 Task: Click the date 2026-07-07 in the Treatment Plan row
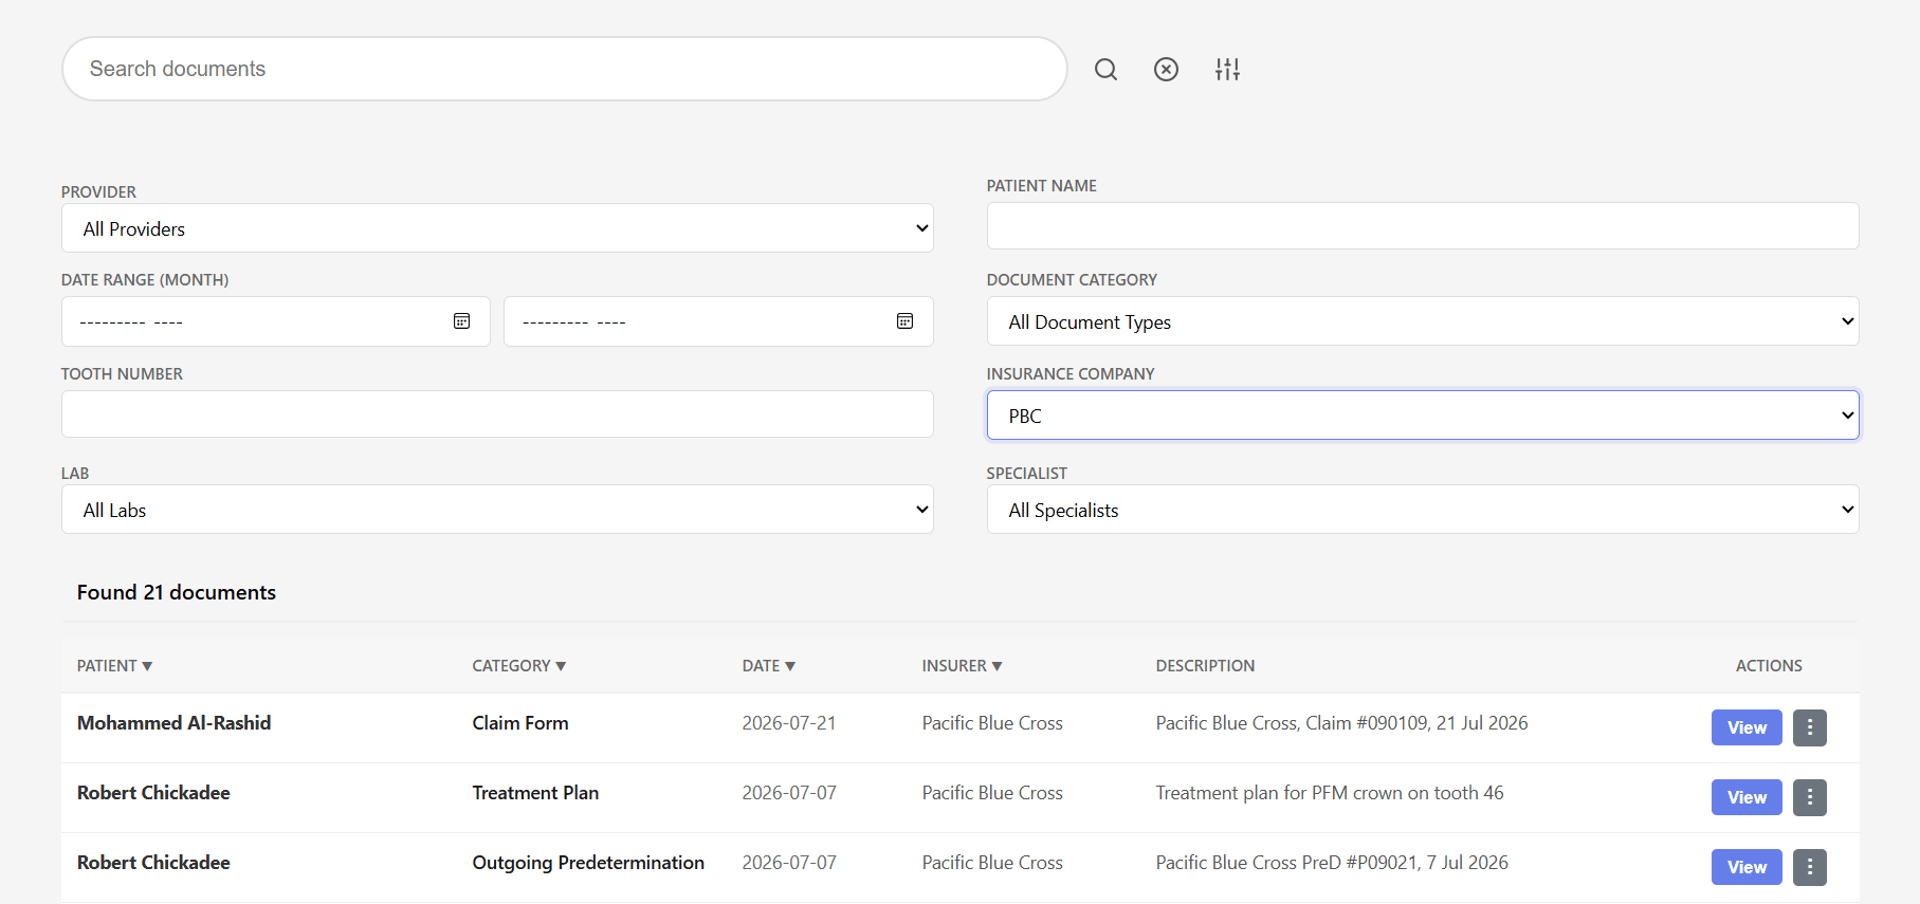click(x=789, y=793)
